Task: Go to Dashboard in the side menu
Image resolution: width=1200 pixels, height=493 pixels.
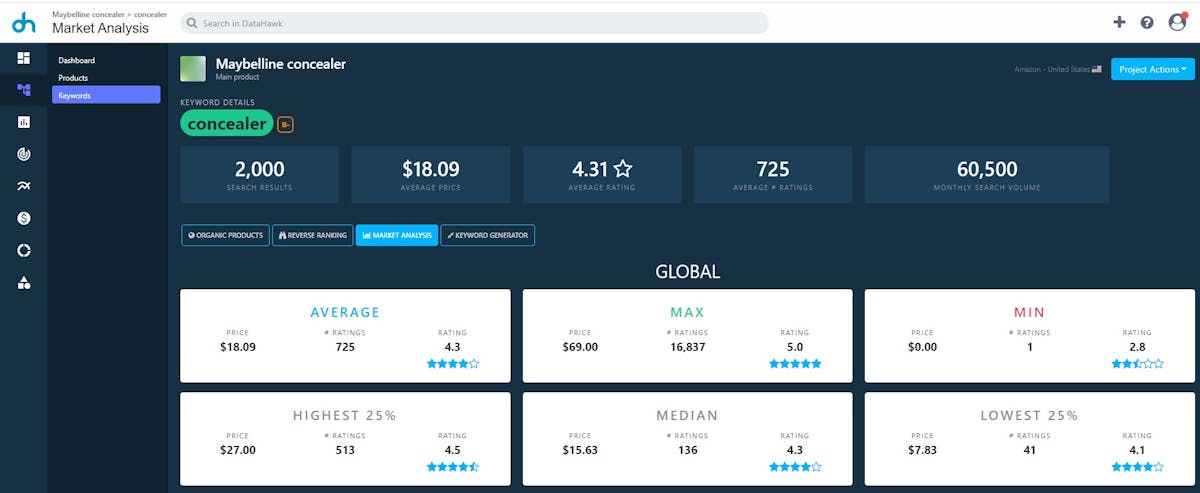Action: point(77,60)
